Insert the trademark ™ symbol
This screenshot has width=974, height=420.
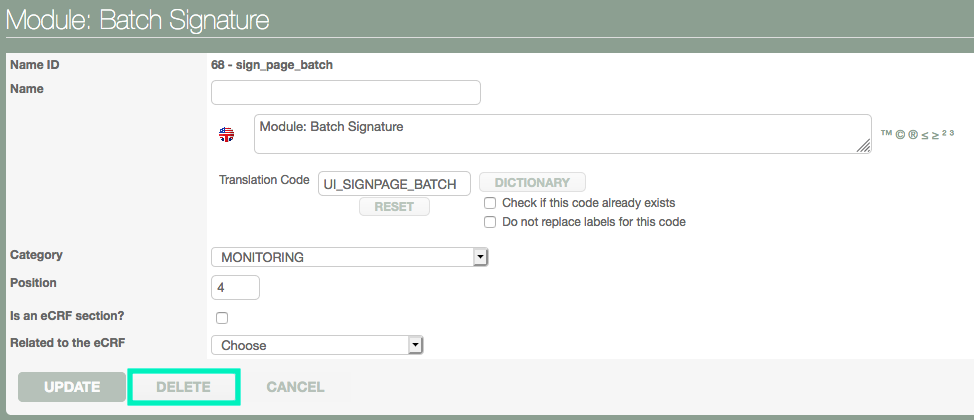[x=886, y=133]
